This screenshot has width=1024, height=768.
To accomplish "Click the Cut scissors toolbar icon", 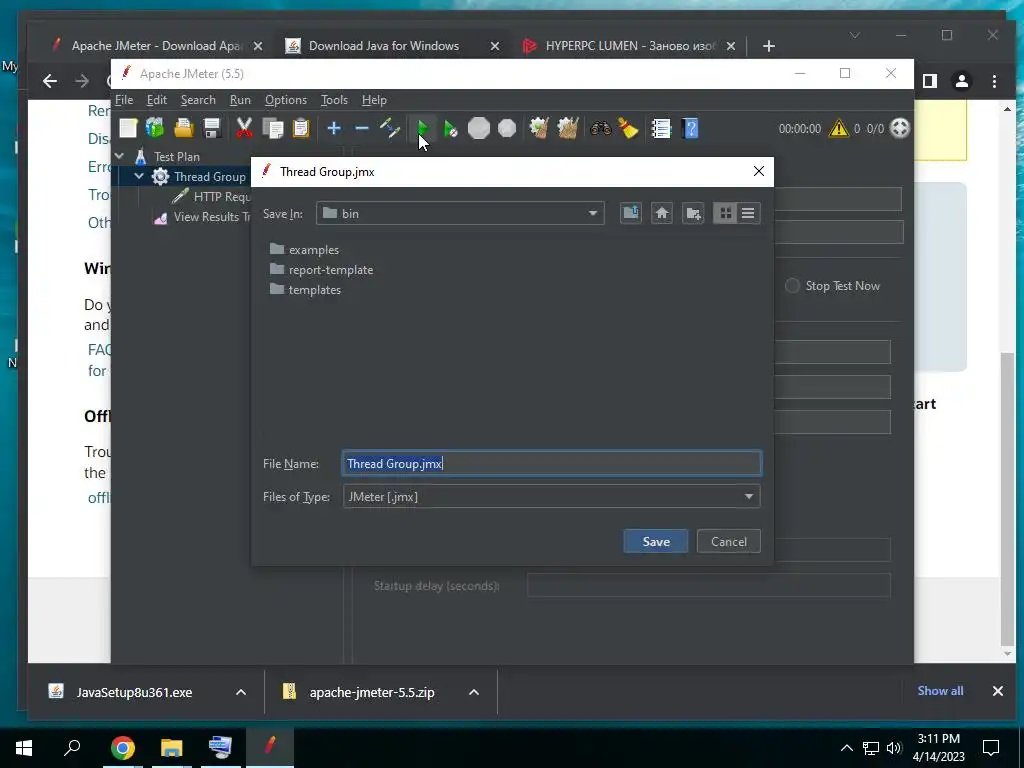I will click(x=244, y=128).
